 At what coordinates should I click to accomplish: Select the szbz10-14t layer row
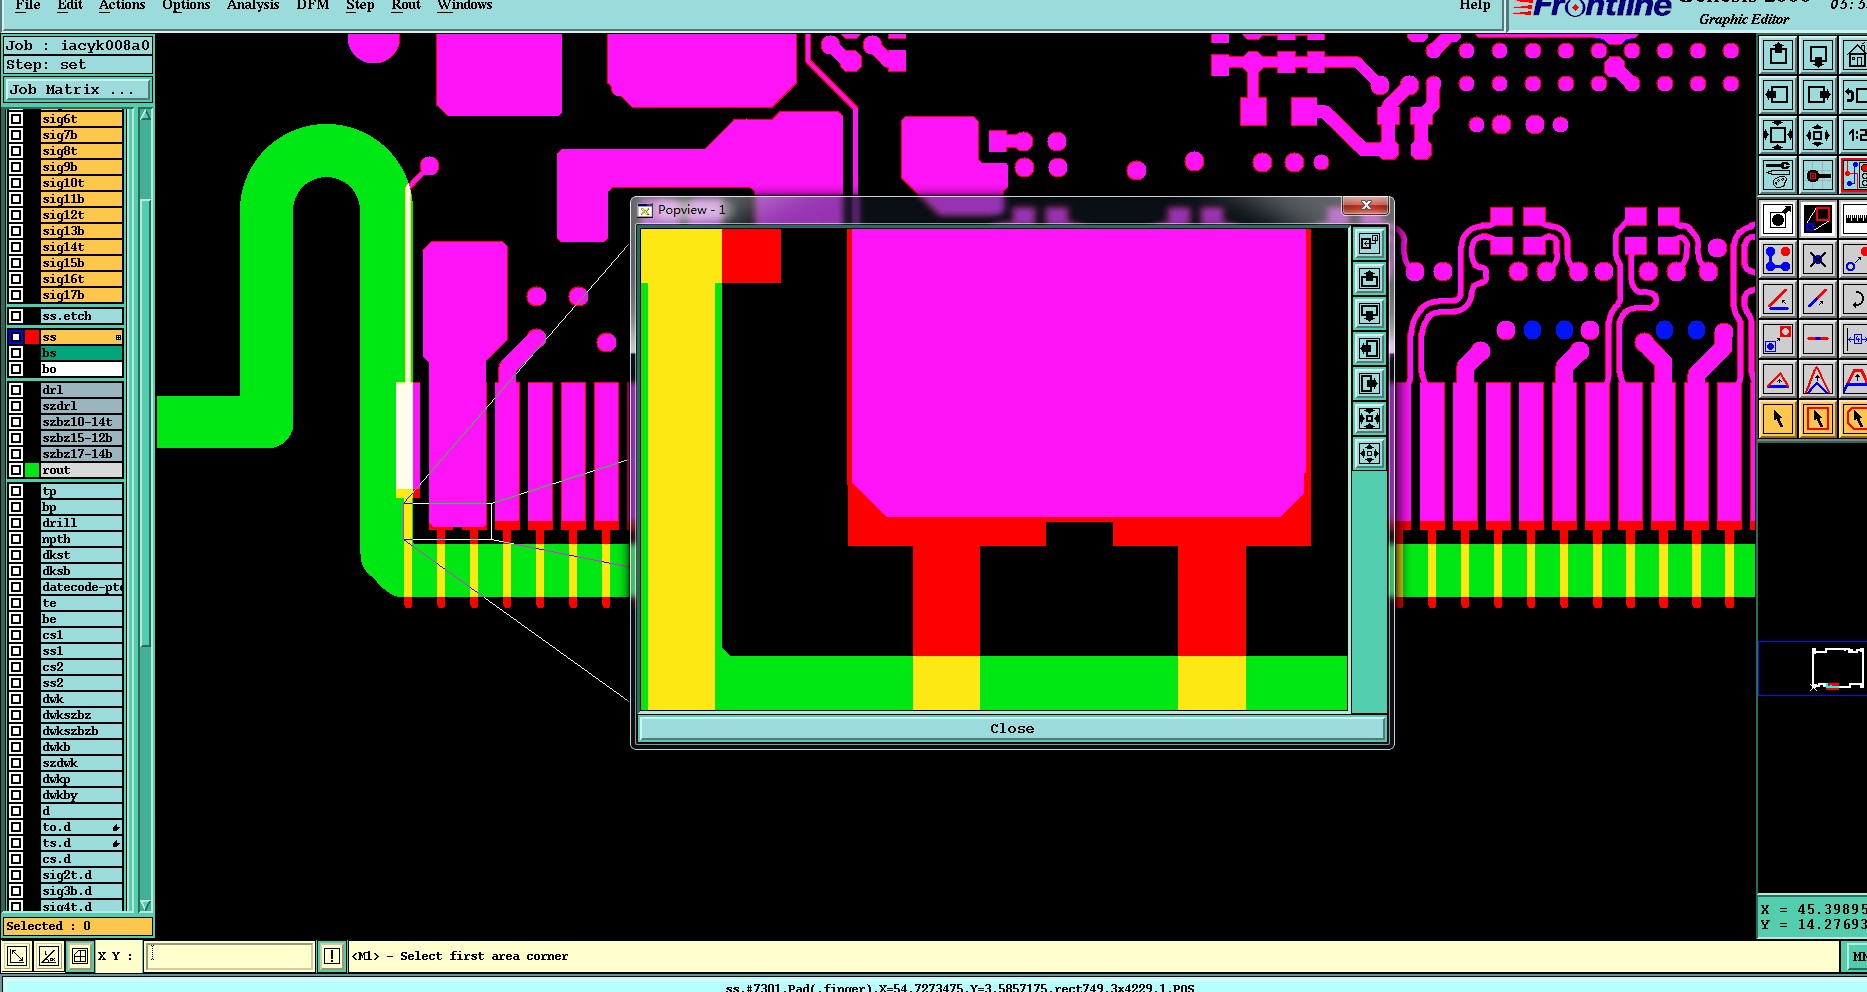click(81, 422)
